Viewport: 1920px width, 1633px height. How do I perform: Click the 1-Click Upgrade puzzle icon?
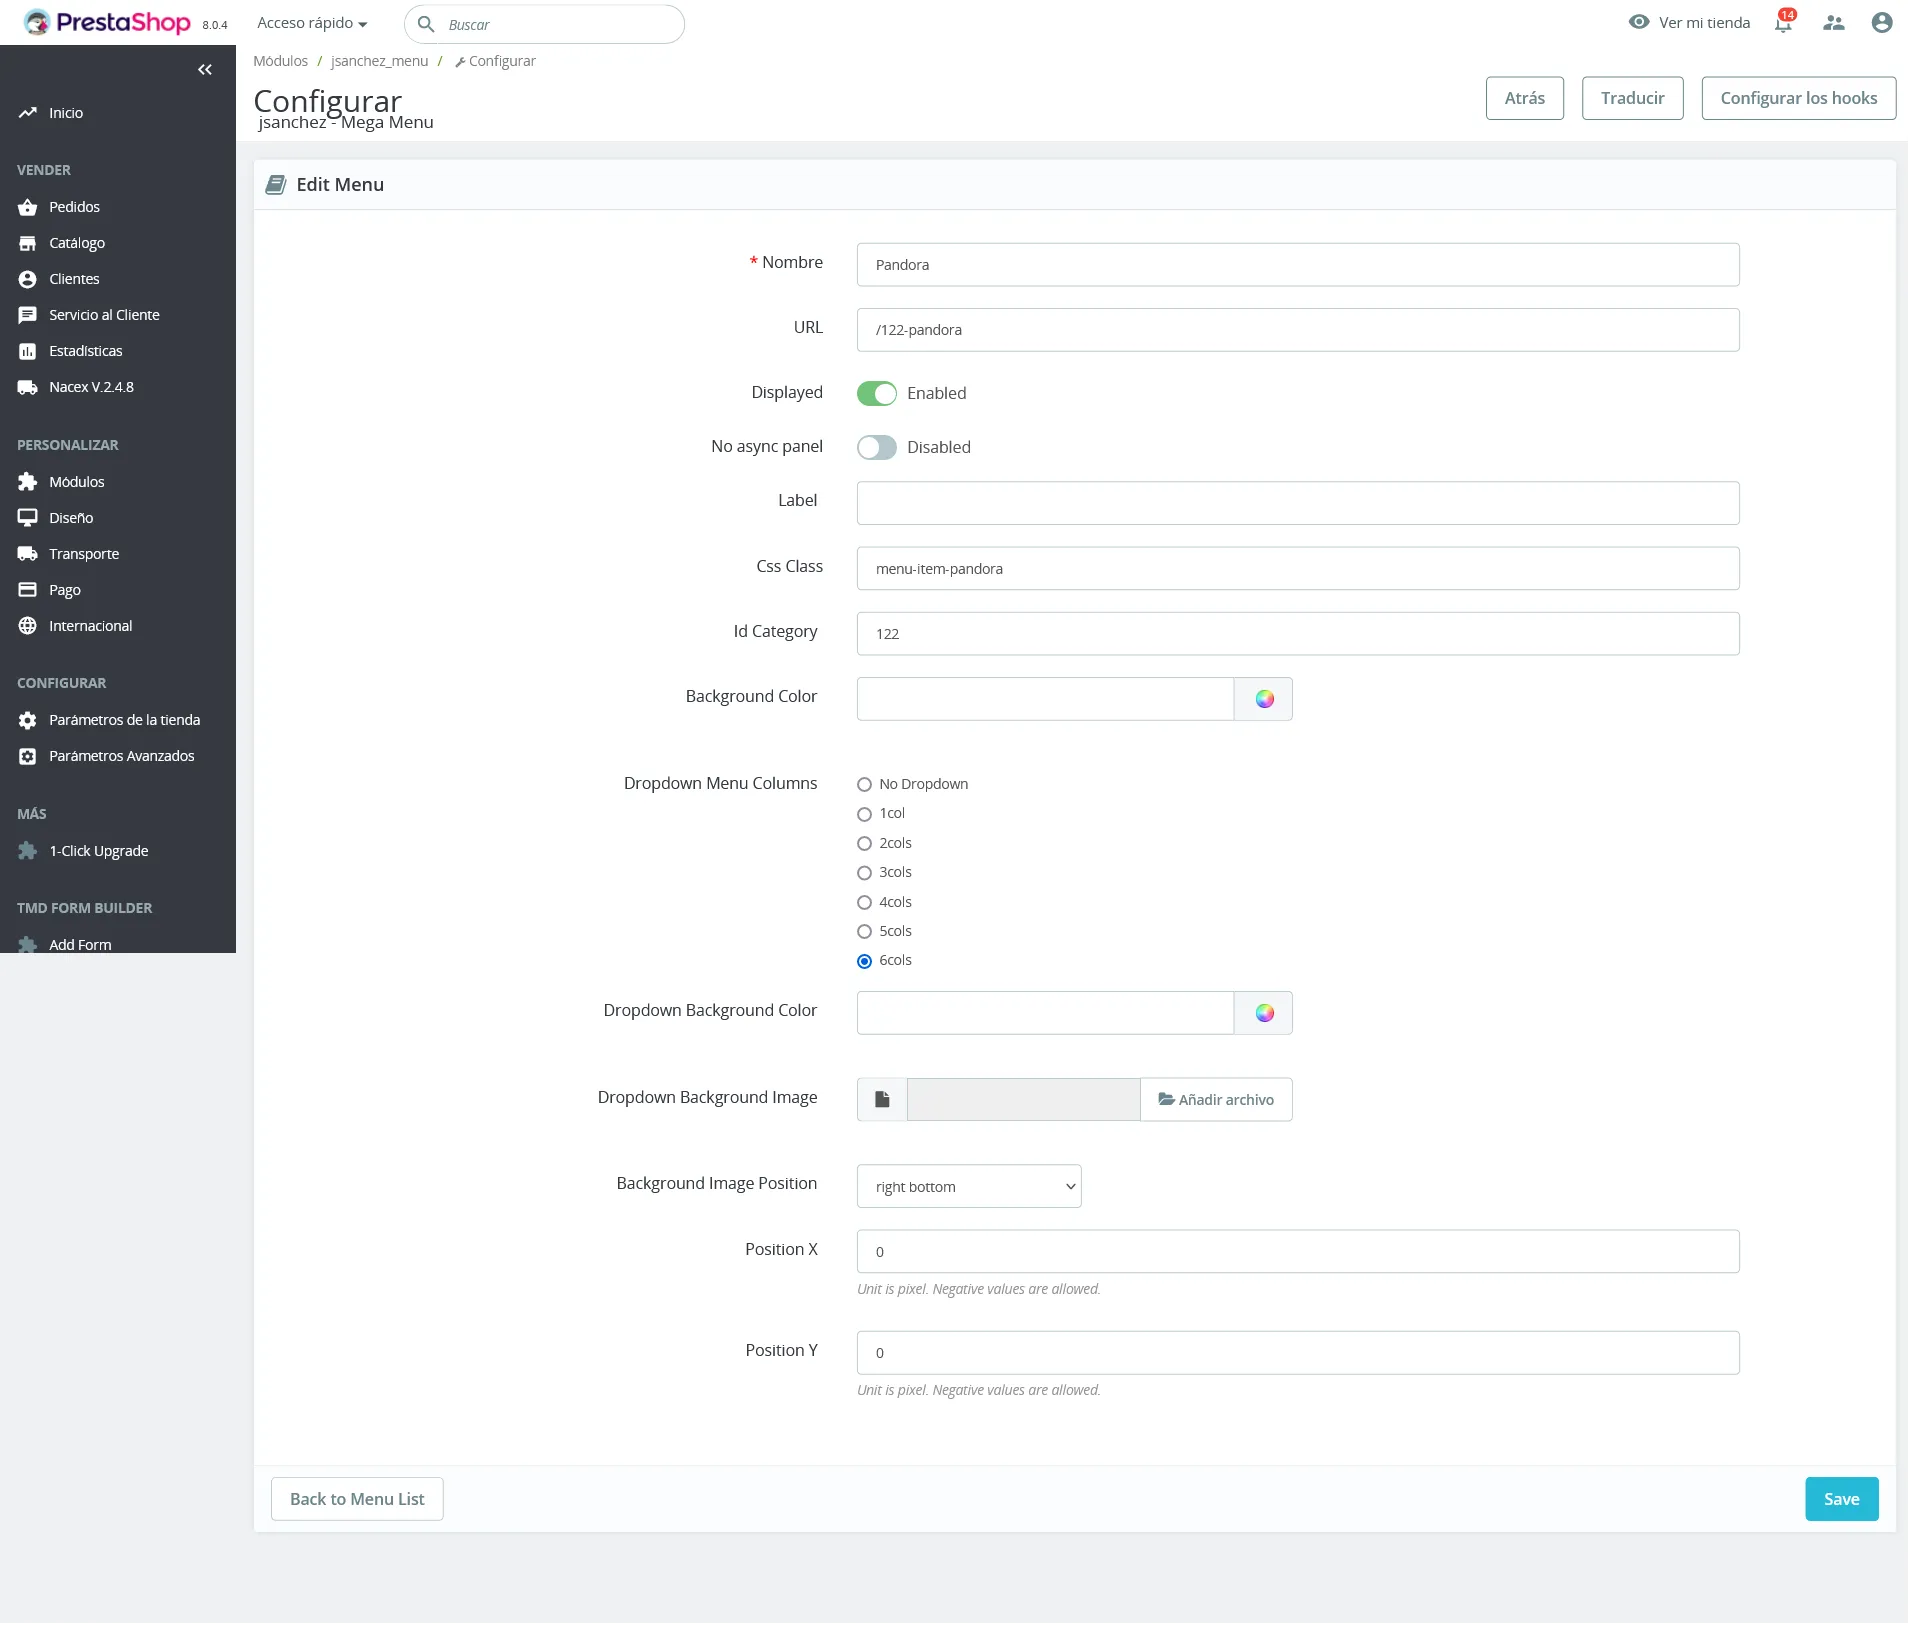28,851
